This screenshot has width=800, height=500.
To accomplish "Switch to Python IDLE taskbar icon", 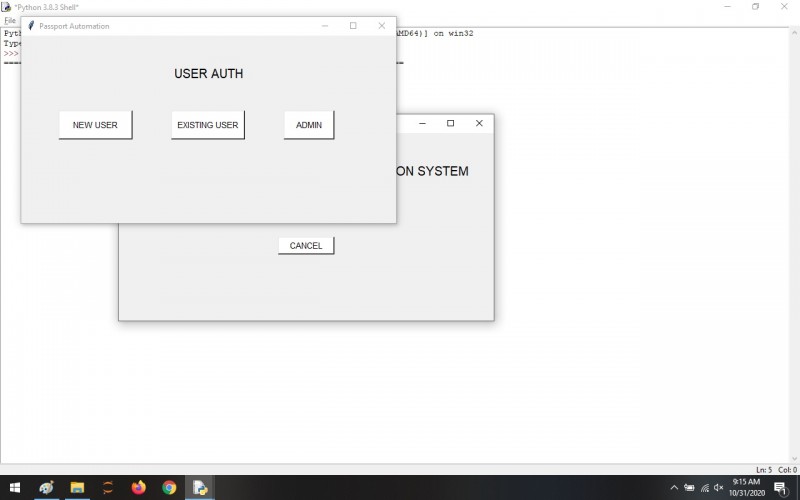I will (199, 488).
